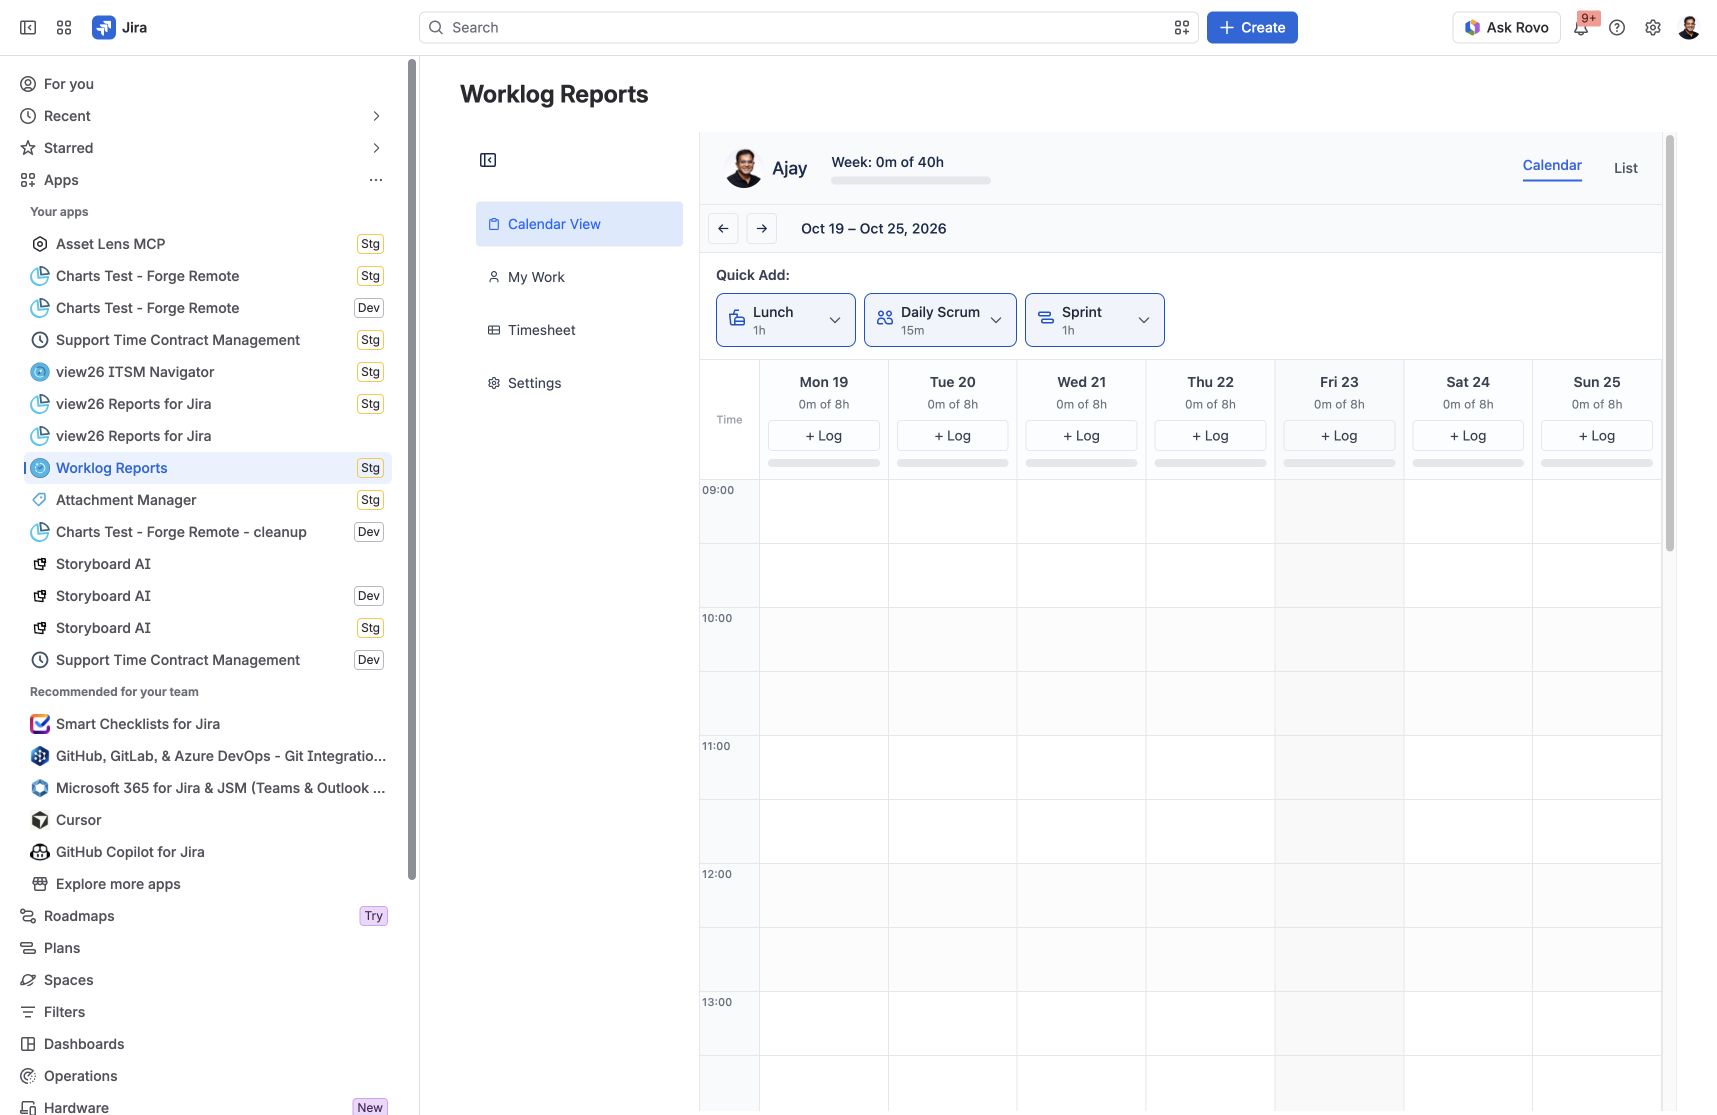This screenshot has width=1717, height=1115.
Task: Click + Log for Thu 22
Action: pos(1210,436)
